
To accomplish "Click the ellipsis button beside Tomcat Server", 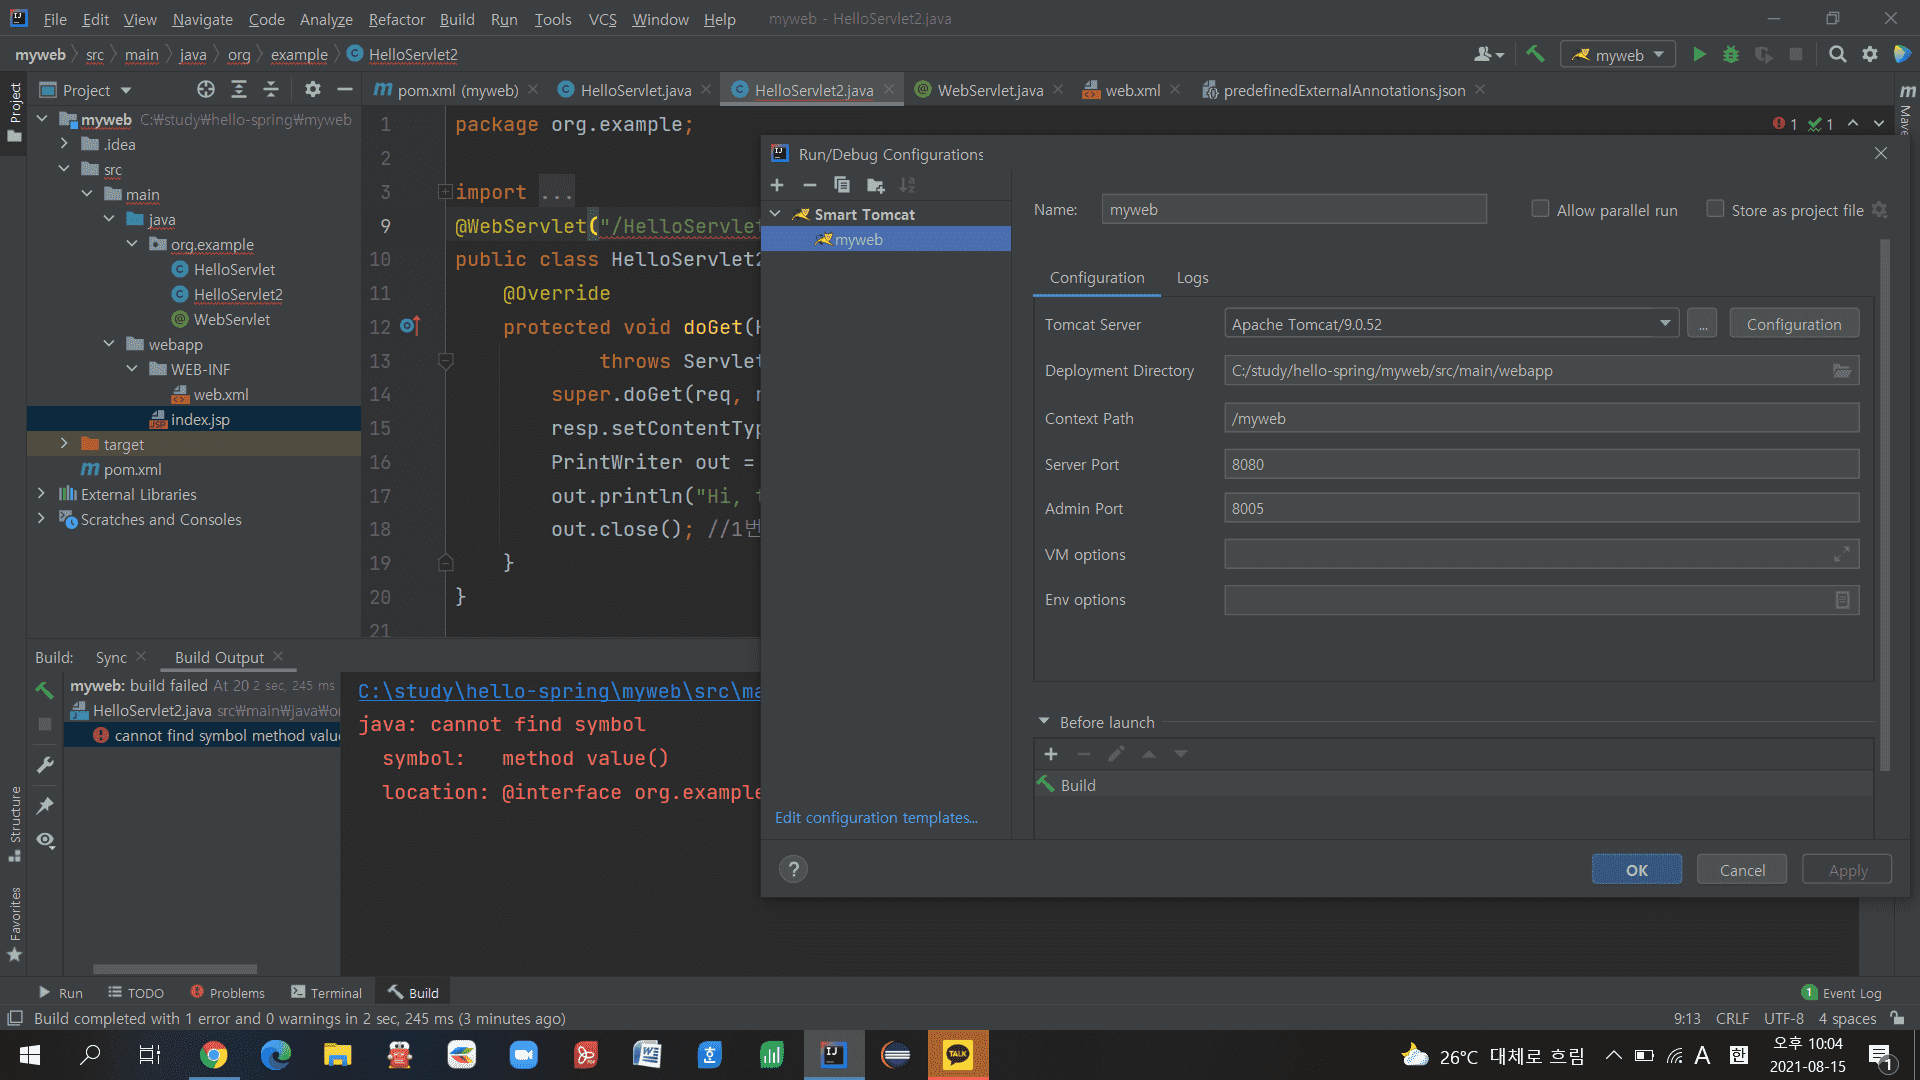I will (x=1702, y=324).
